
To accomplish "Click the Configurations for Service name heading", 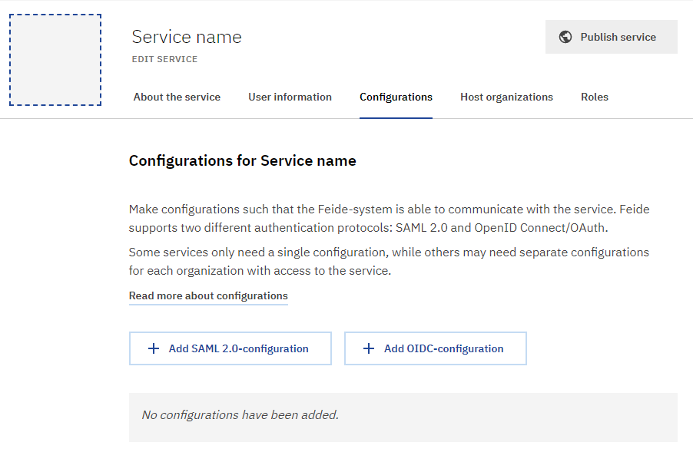I will click(x=242, y=160).
